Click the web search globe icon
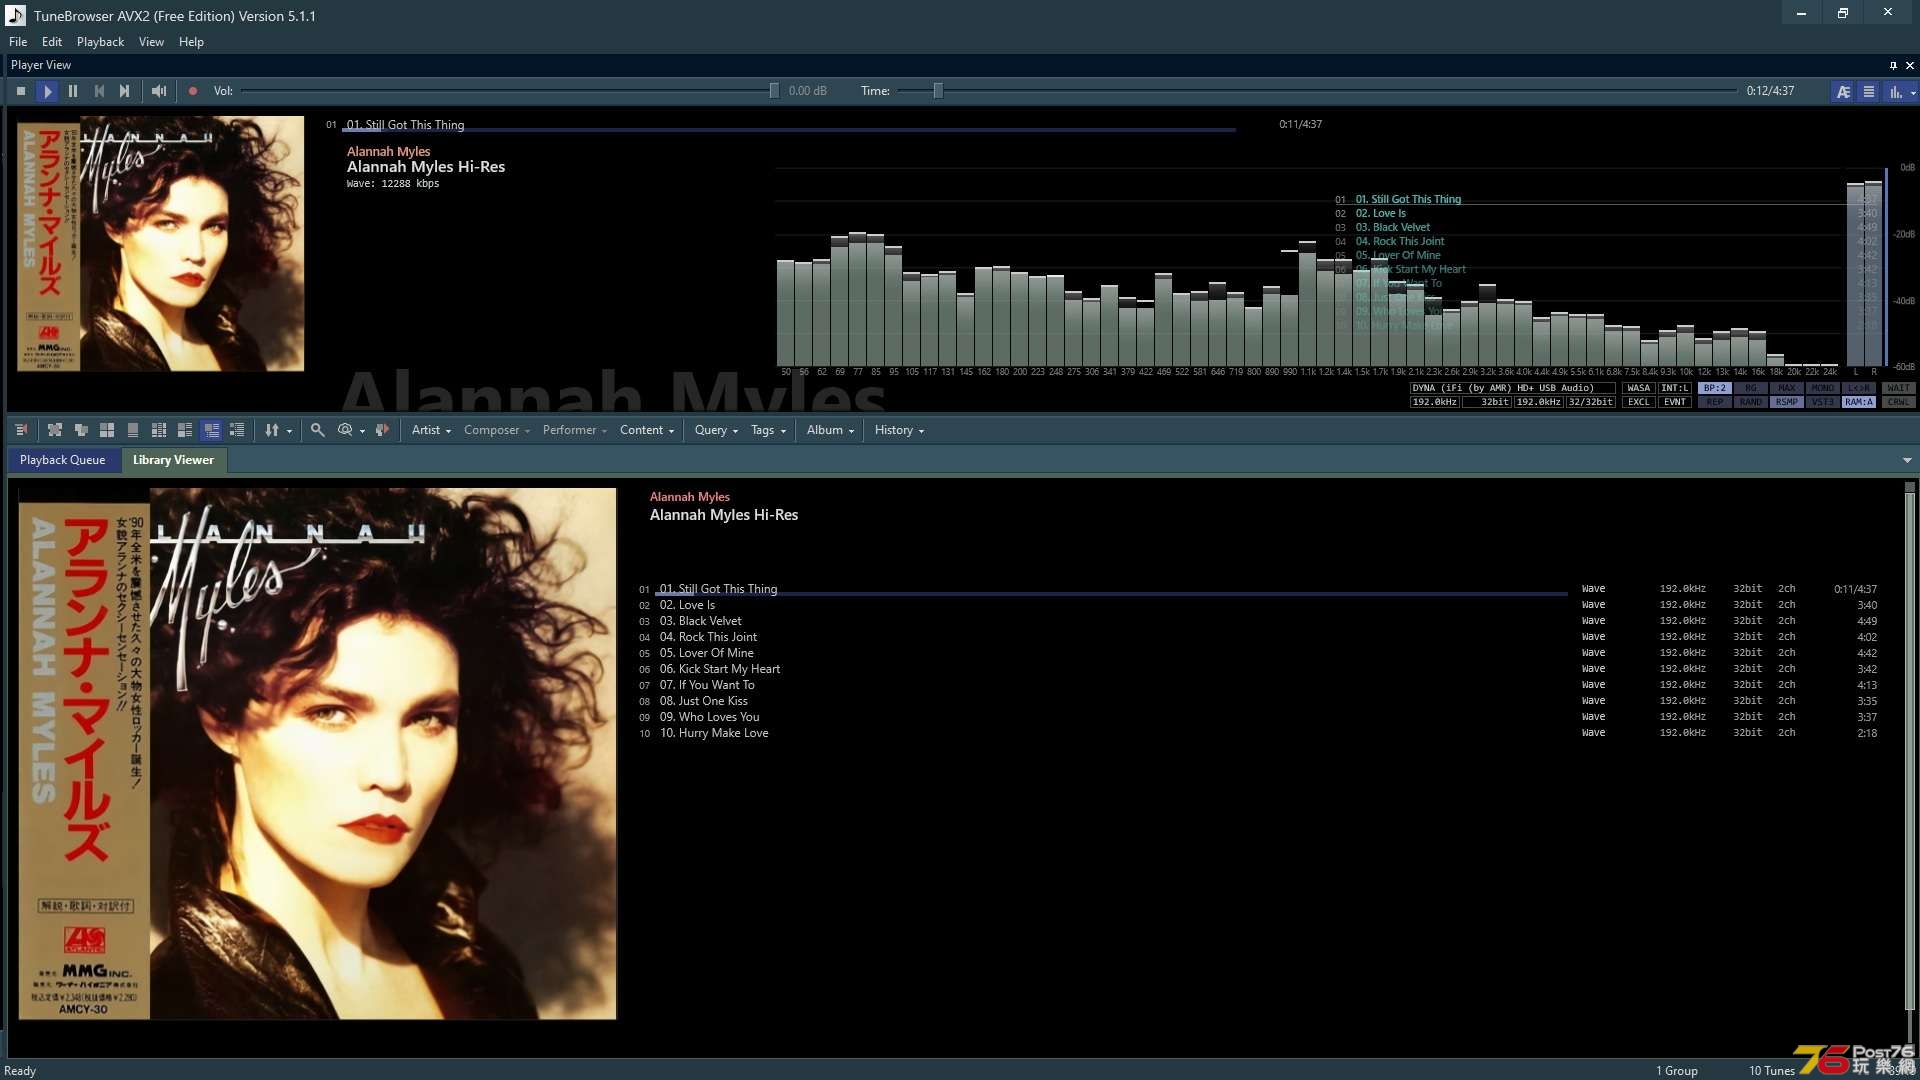The image size is (1920, 1080). coord(345,430)
